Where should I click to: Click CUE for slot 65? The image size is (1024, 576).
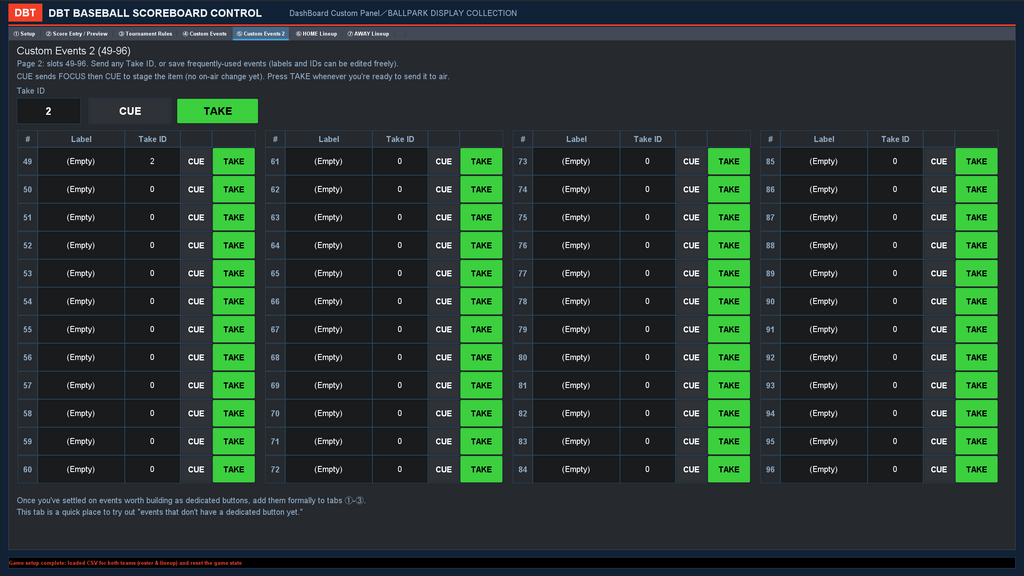pos(443,274)
